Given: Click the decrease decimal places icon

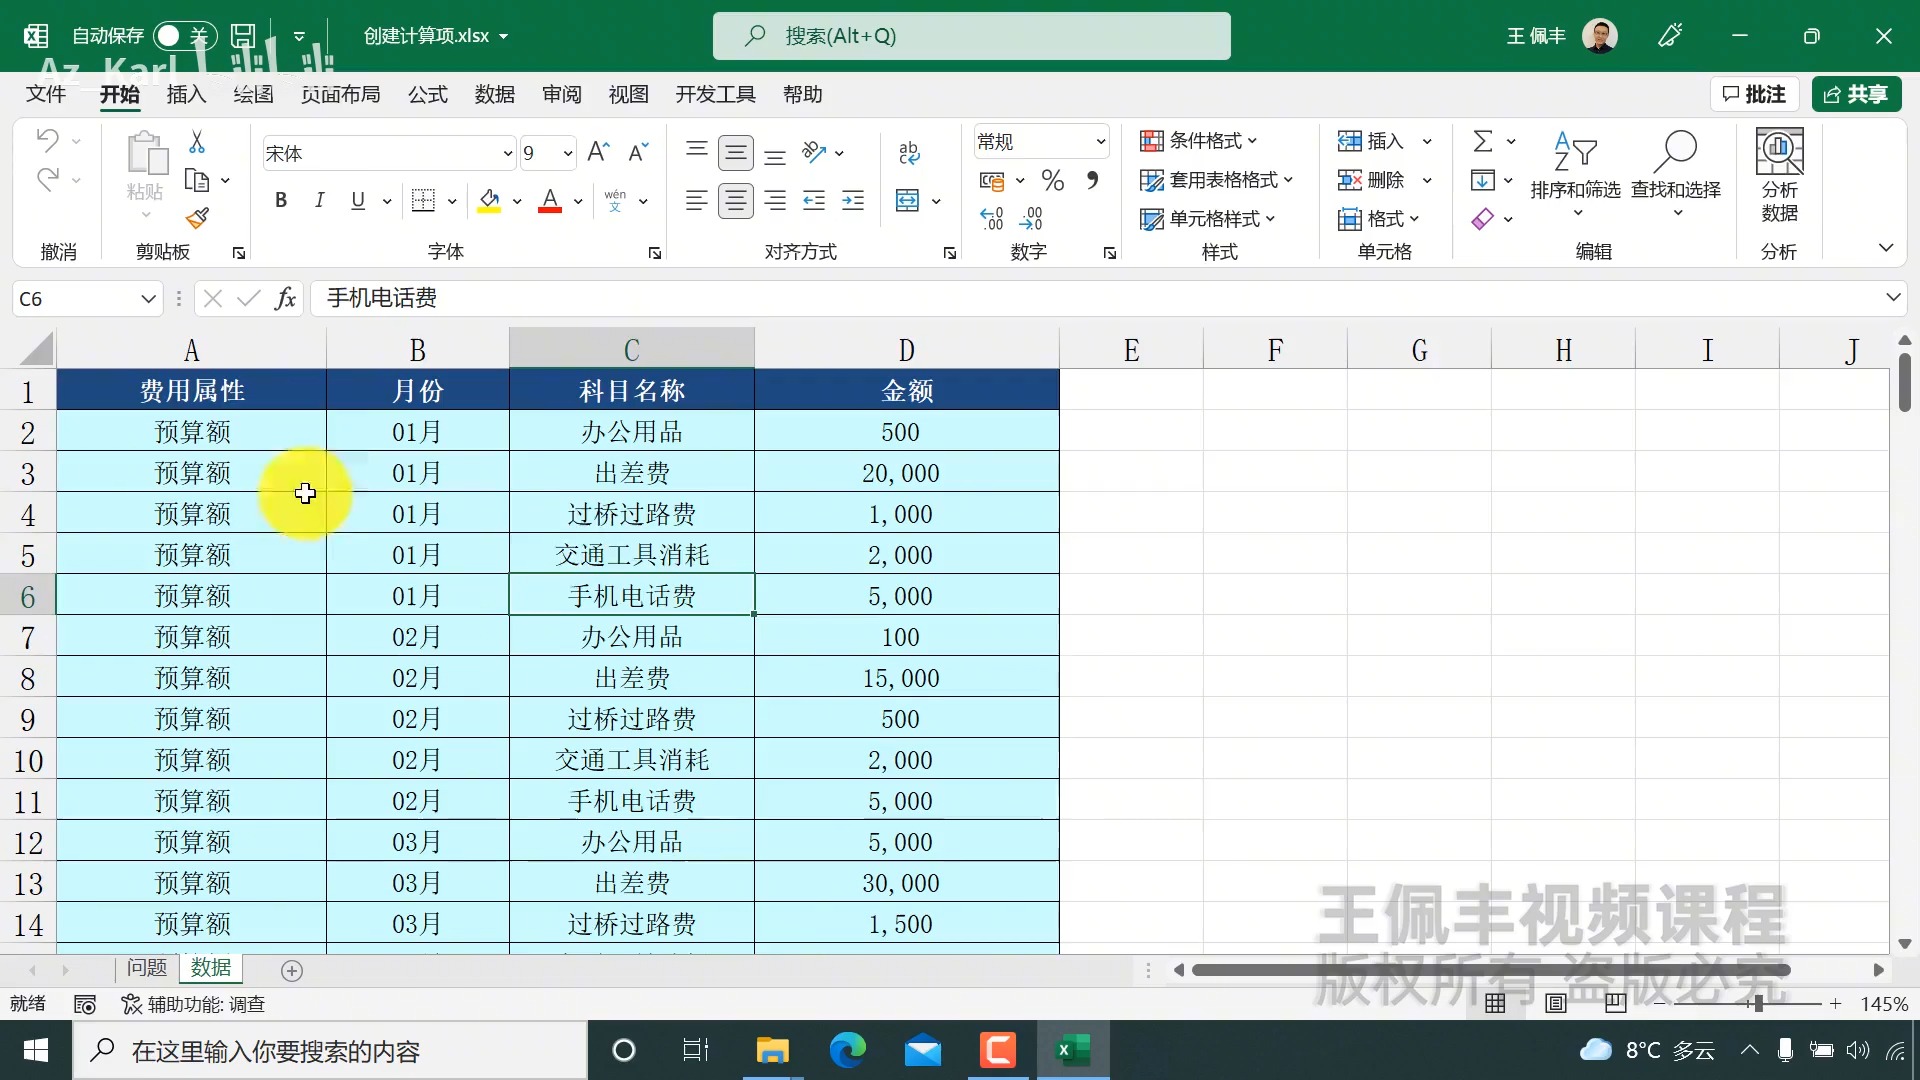Looking at the screenshot, I should (1033, 218).
